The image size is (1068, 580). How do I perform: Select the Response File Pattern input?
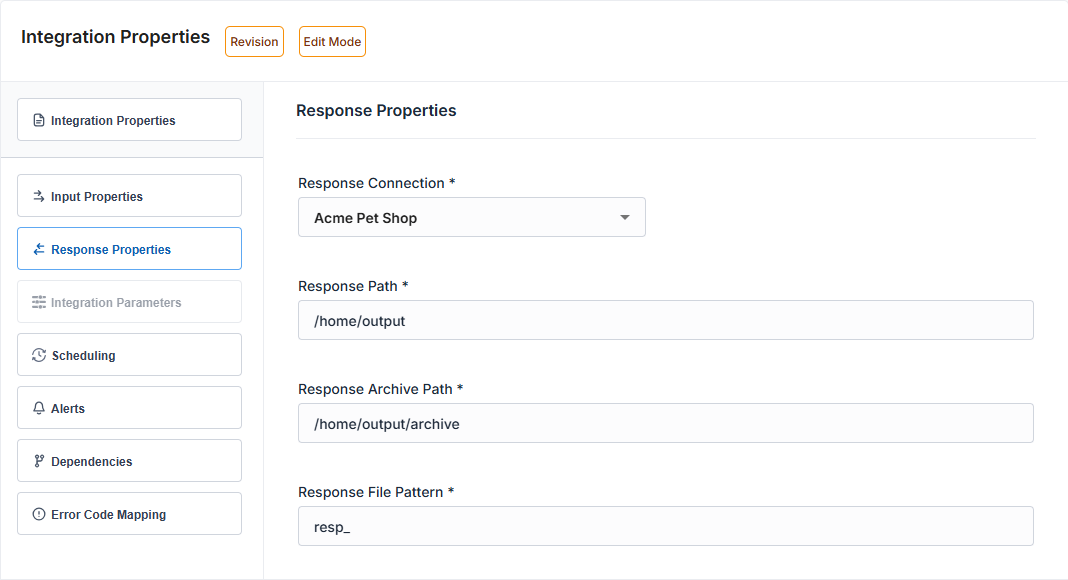pyautogui.click(x=665, y=527)
